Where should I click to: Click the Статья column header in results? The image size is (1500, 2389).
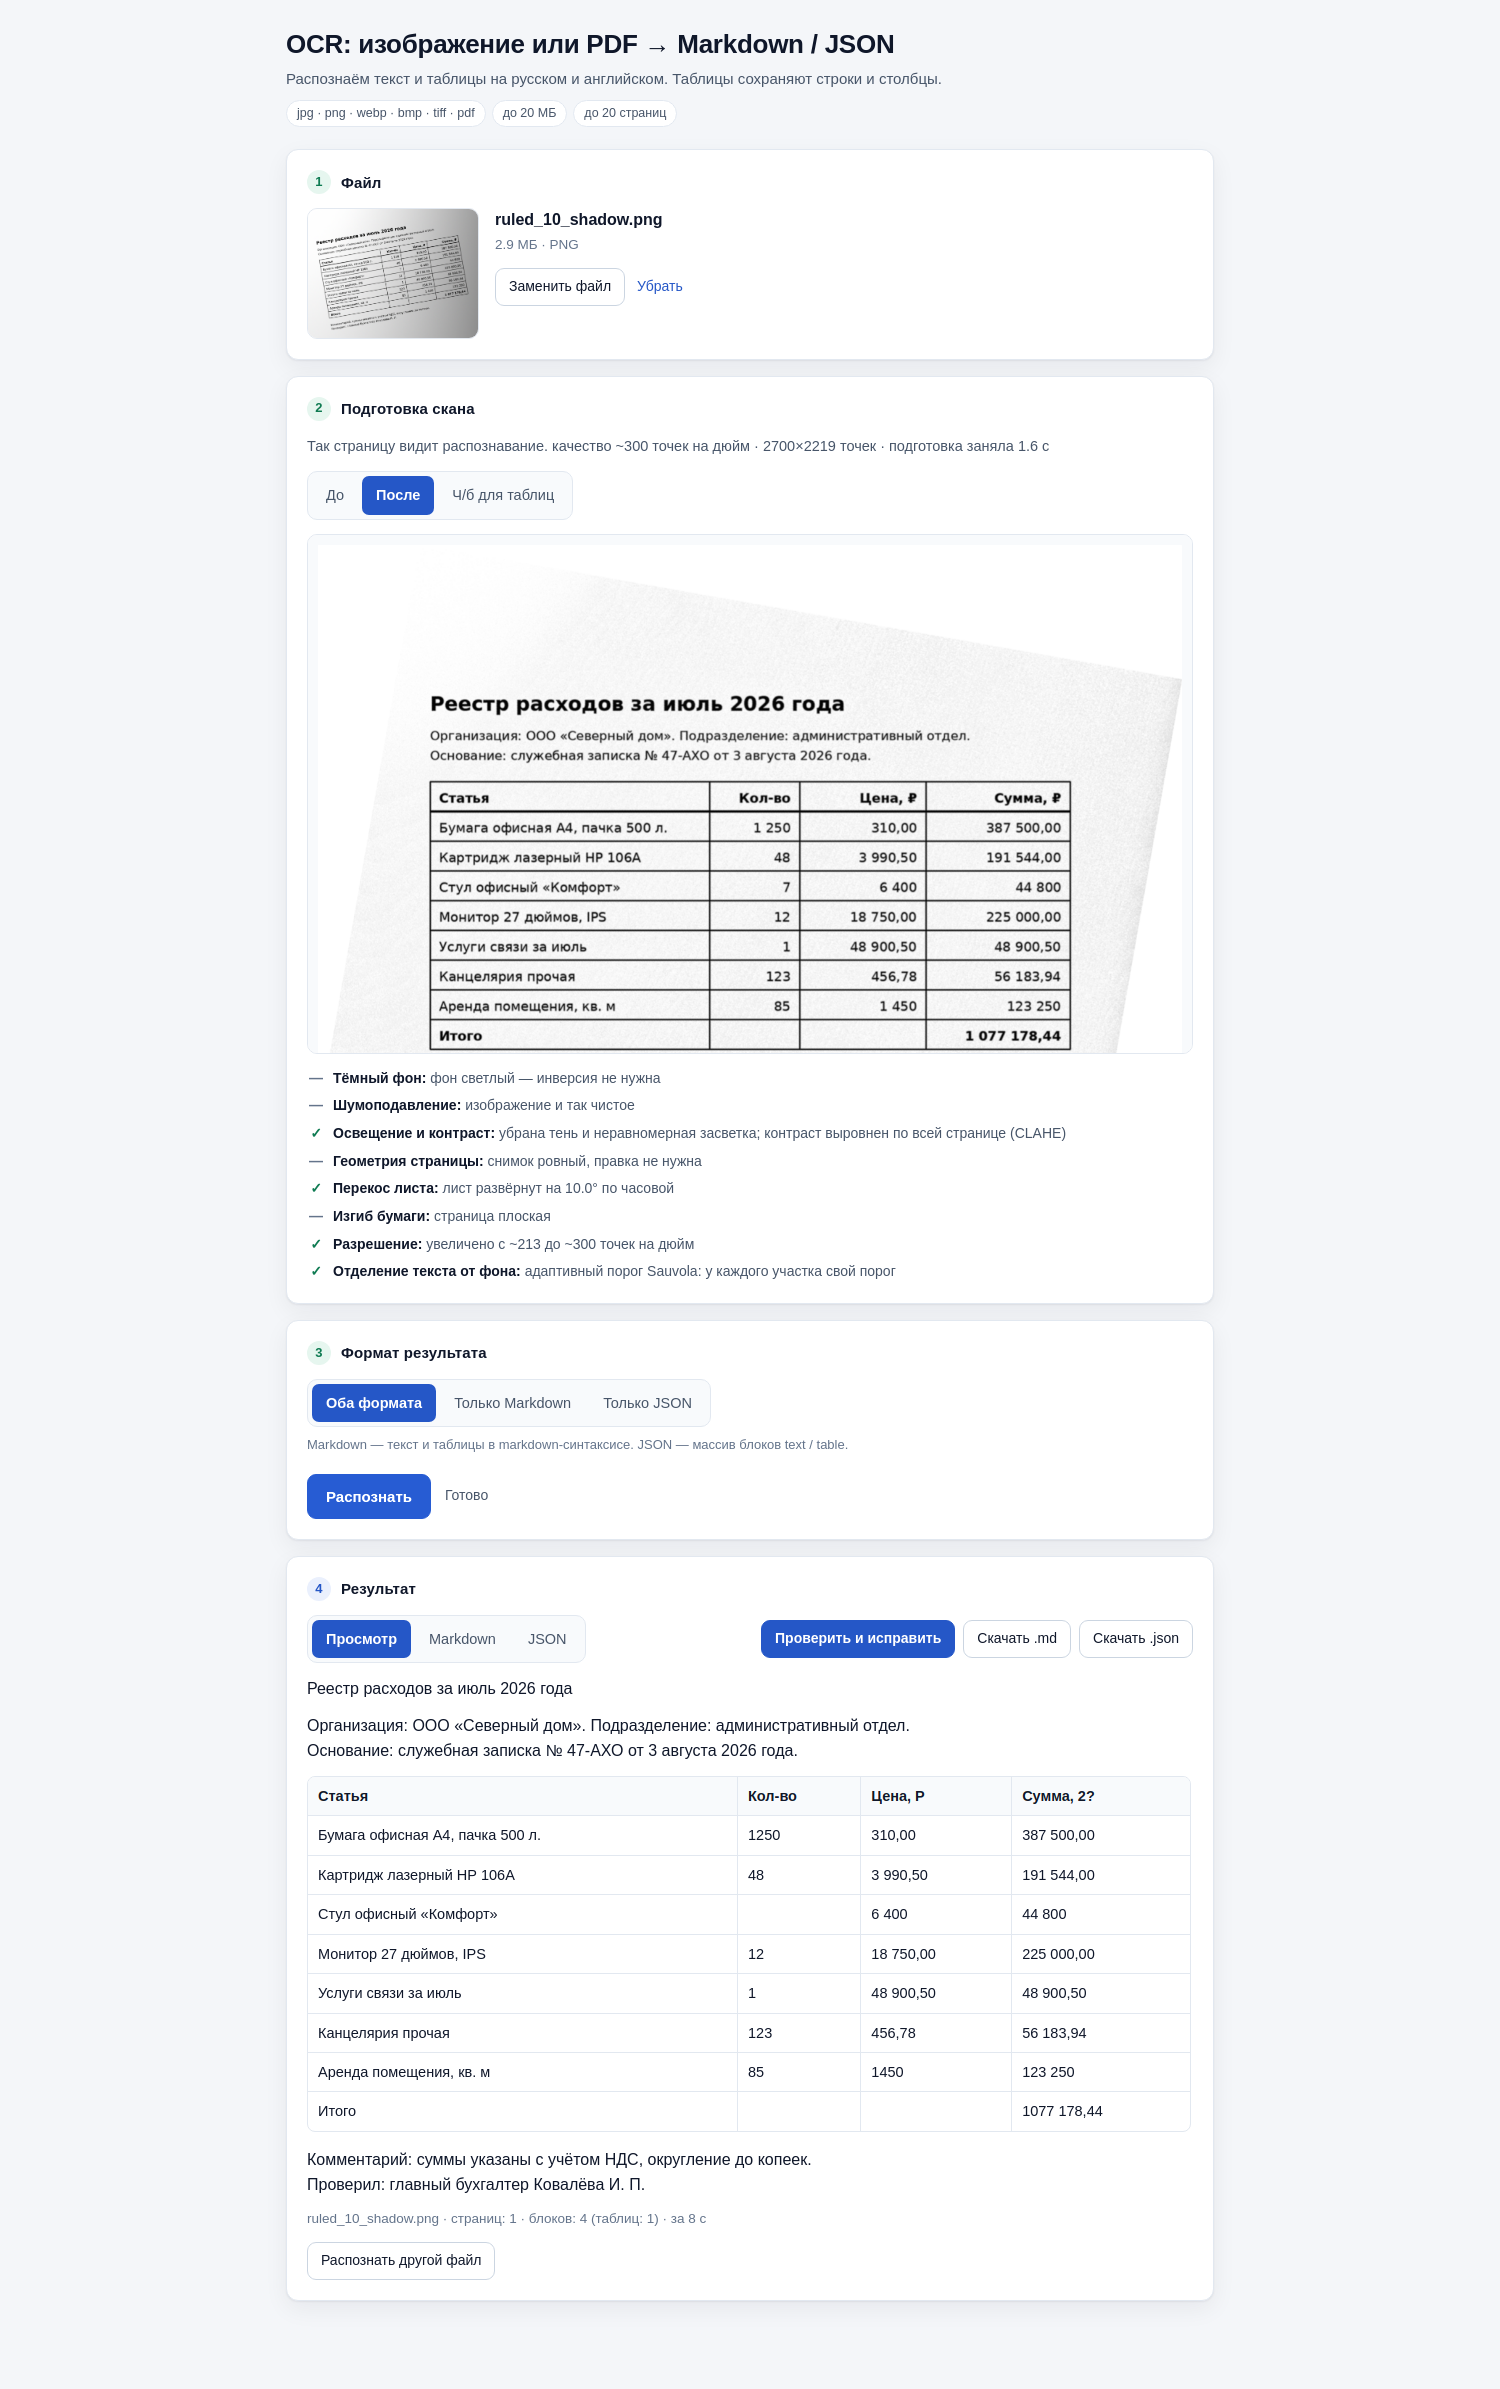[x=522, y=1796]
